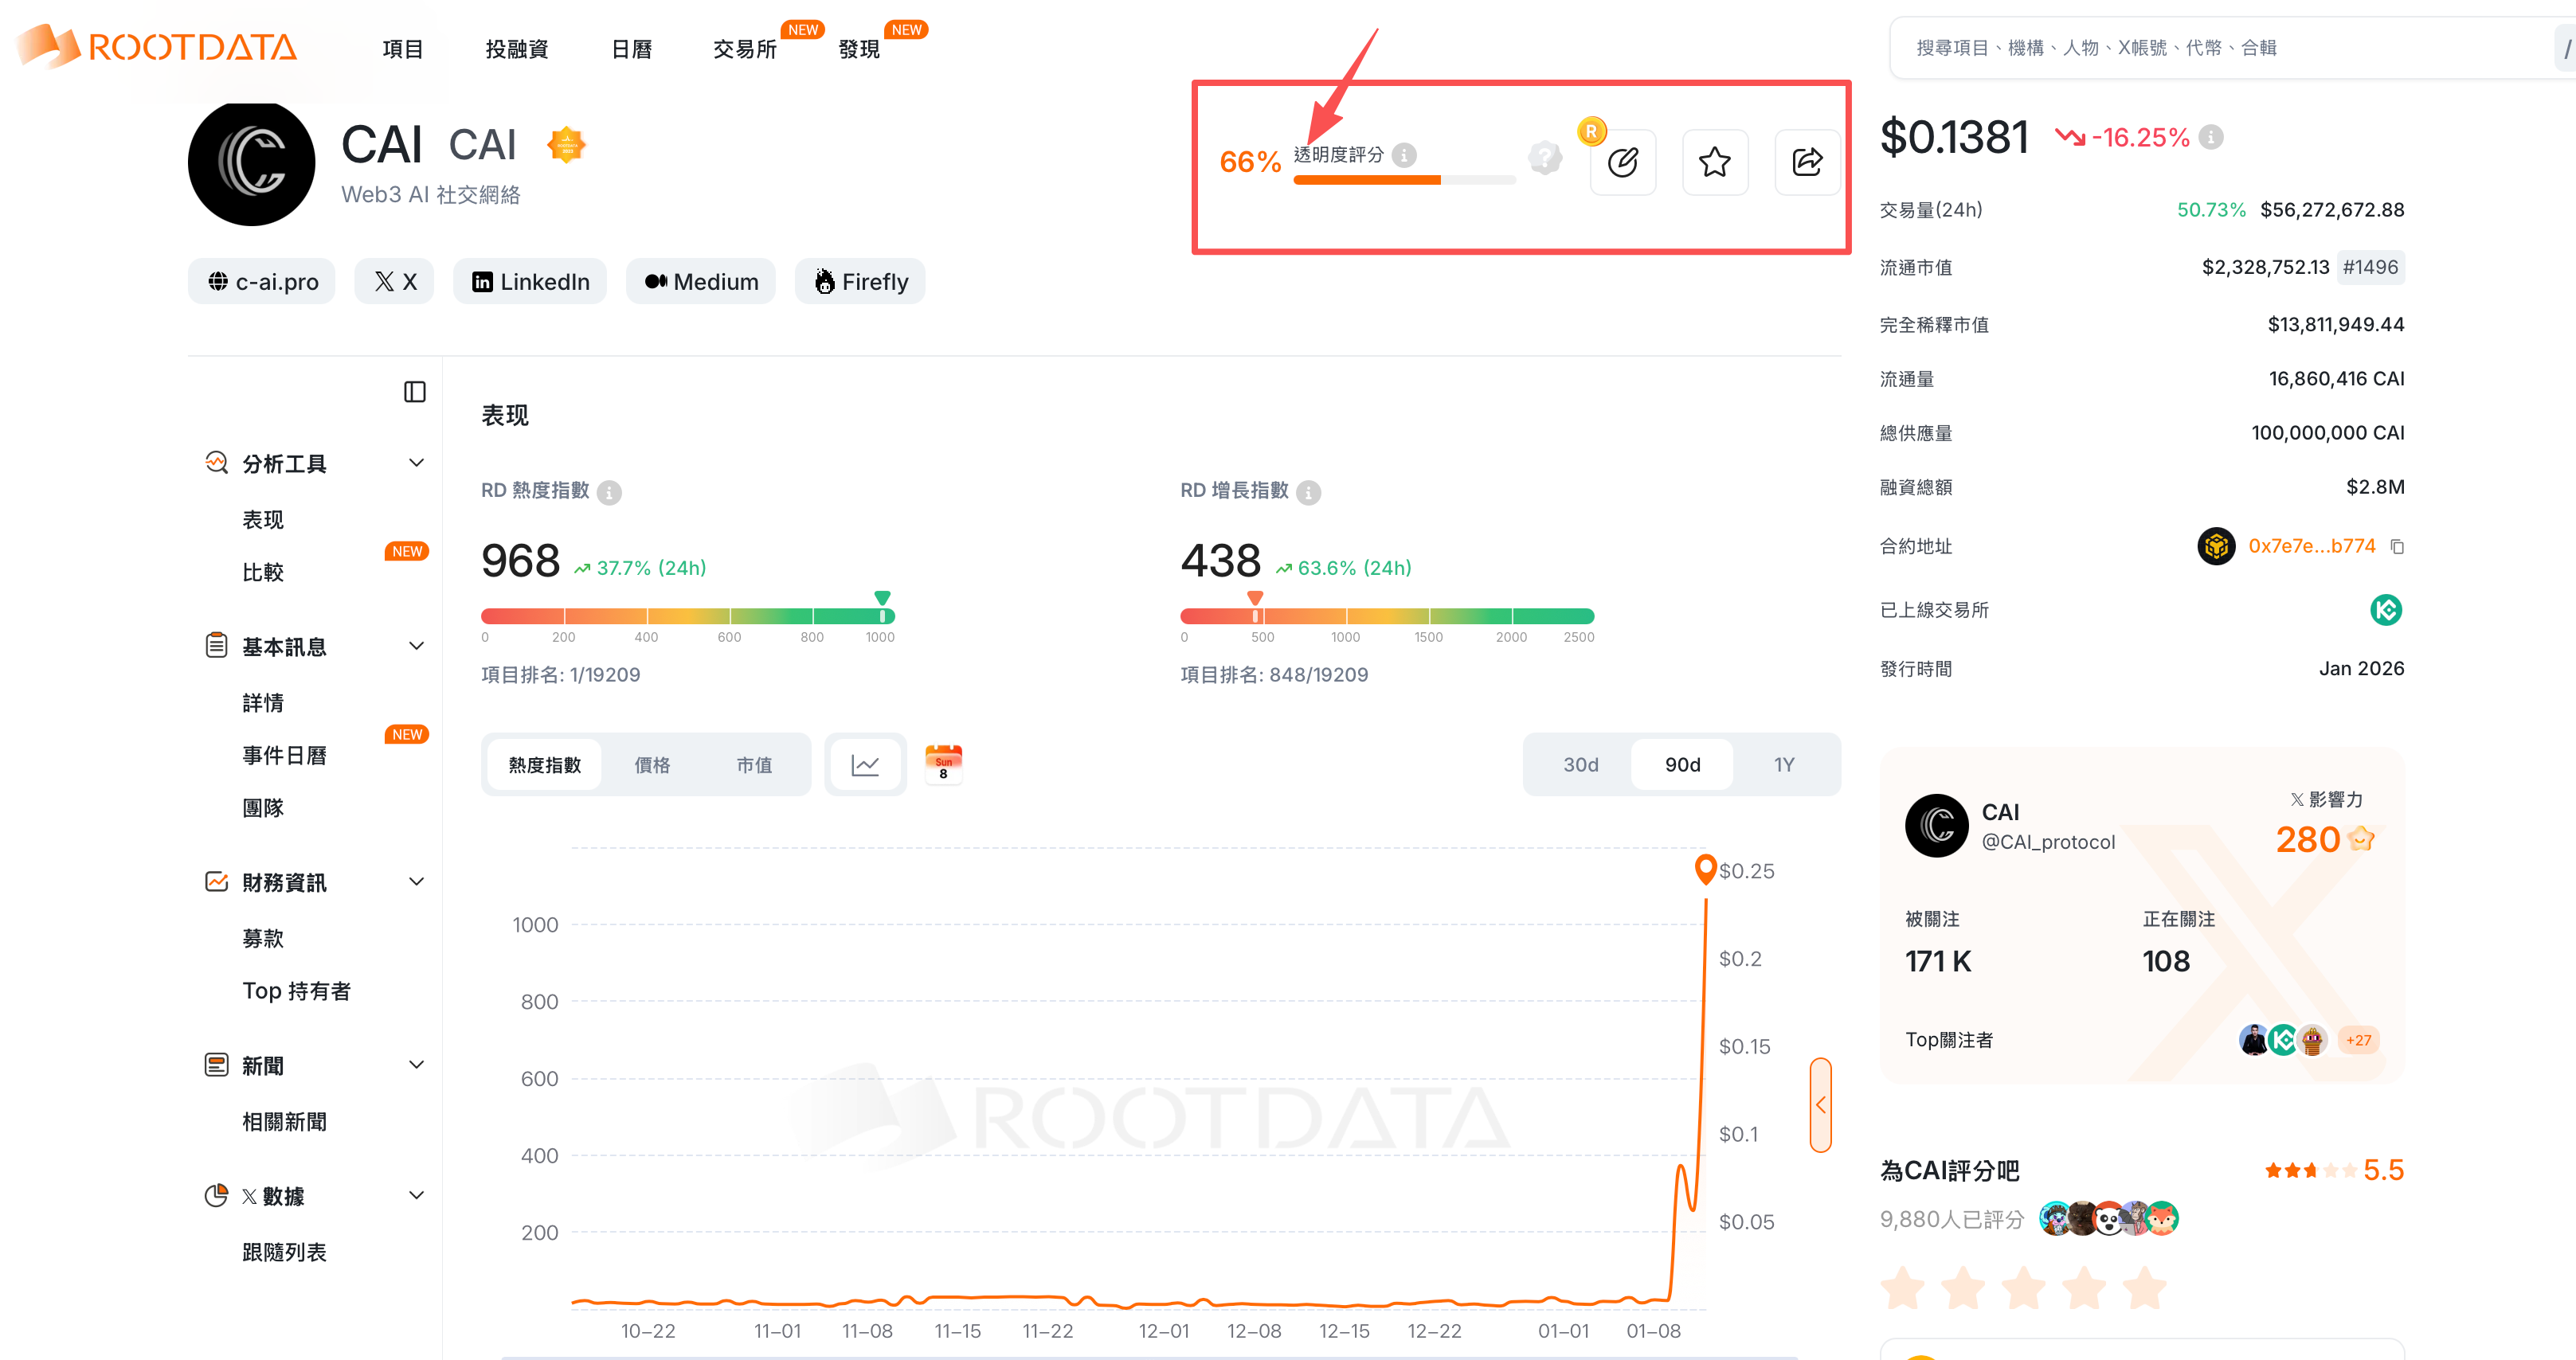This screenshot has height=1360, width=2576.
Task: Click the KuCoin listed exchange icon
Action: pos(2385,610)
